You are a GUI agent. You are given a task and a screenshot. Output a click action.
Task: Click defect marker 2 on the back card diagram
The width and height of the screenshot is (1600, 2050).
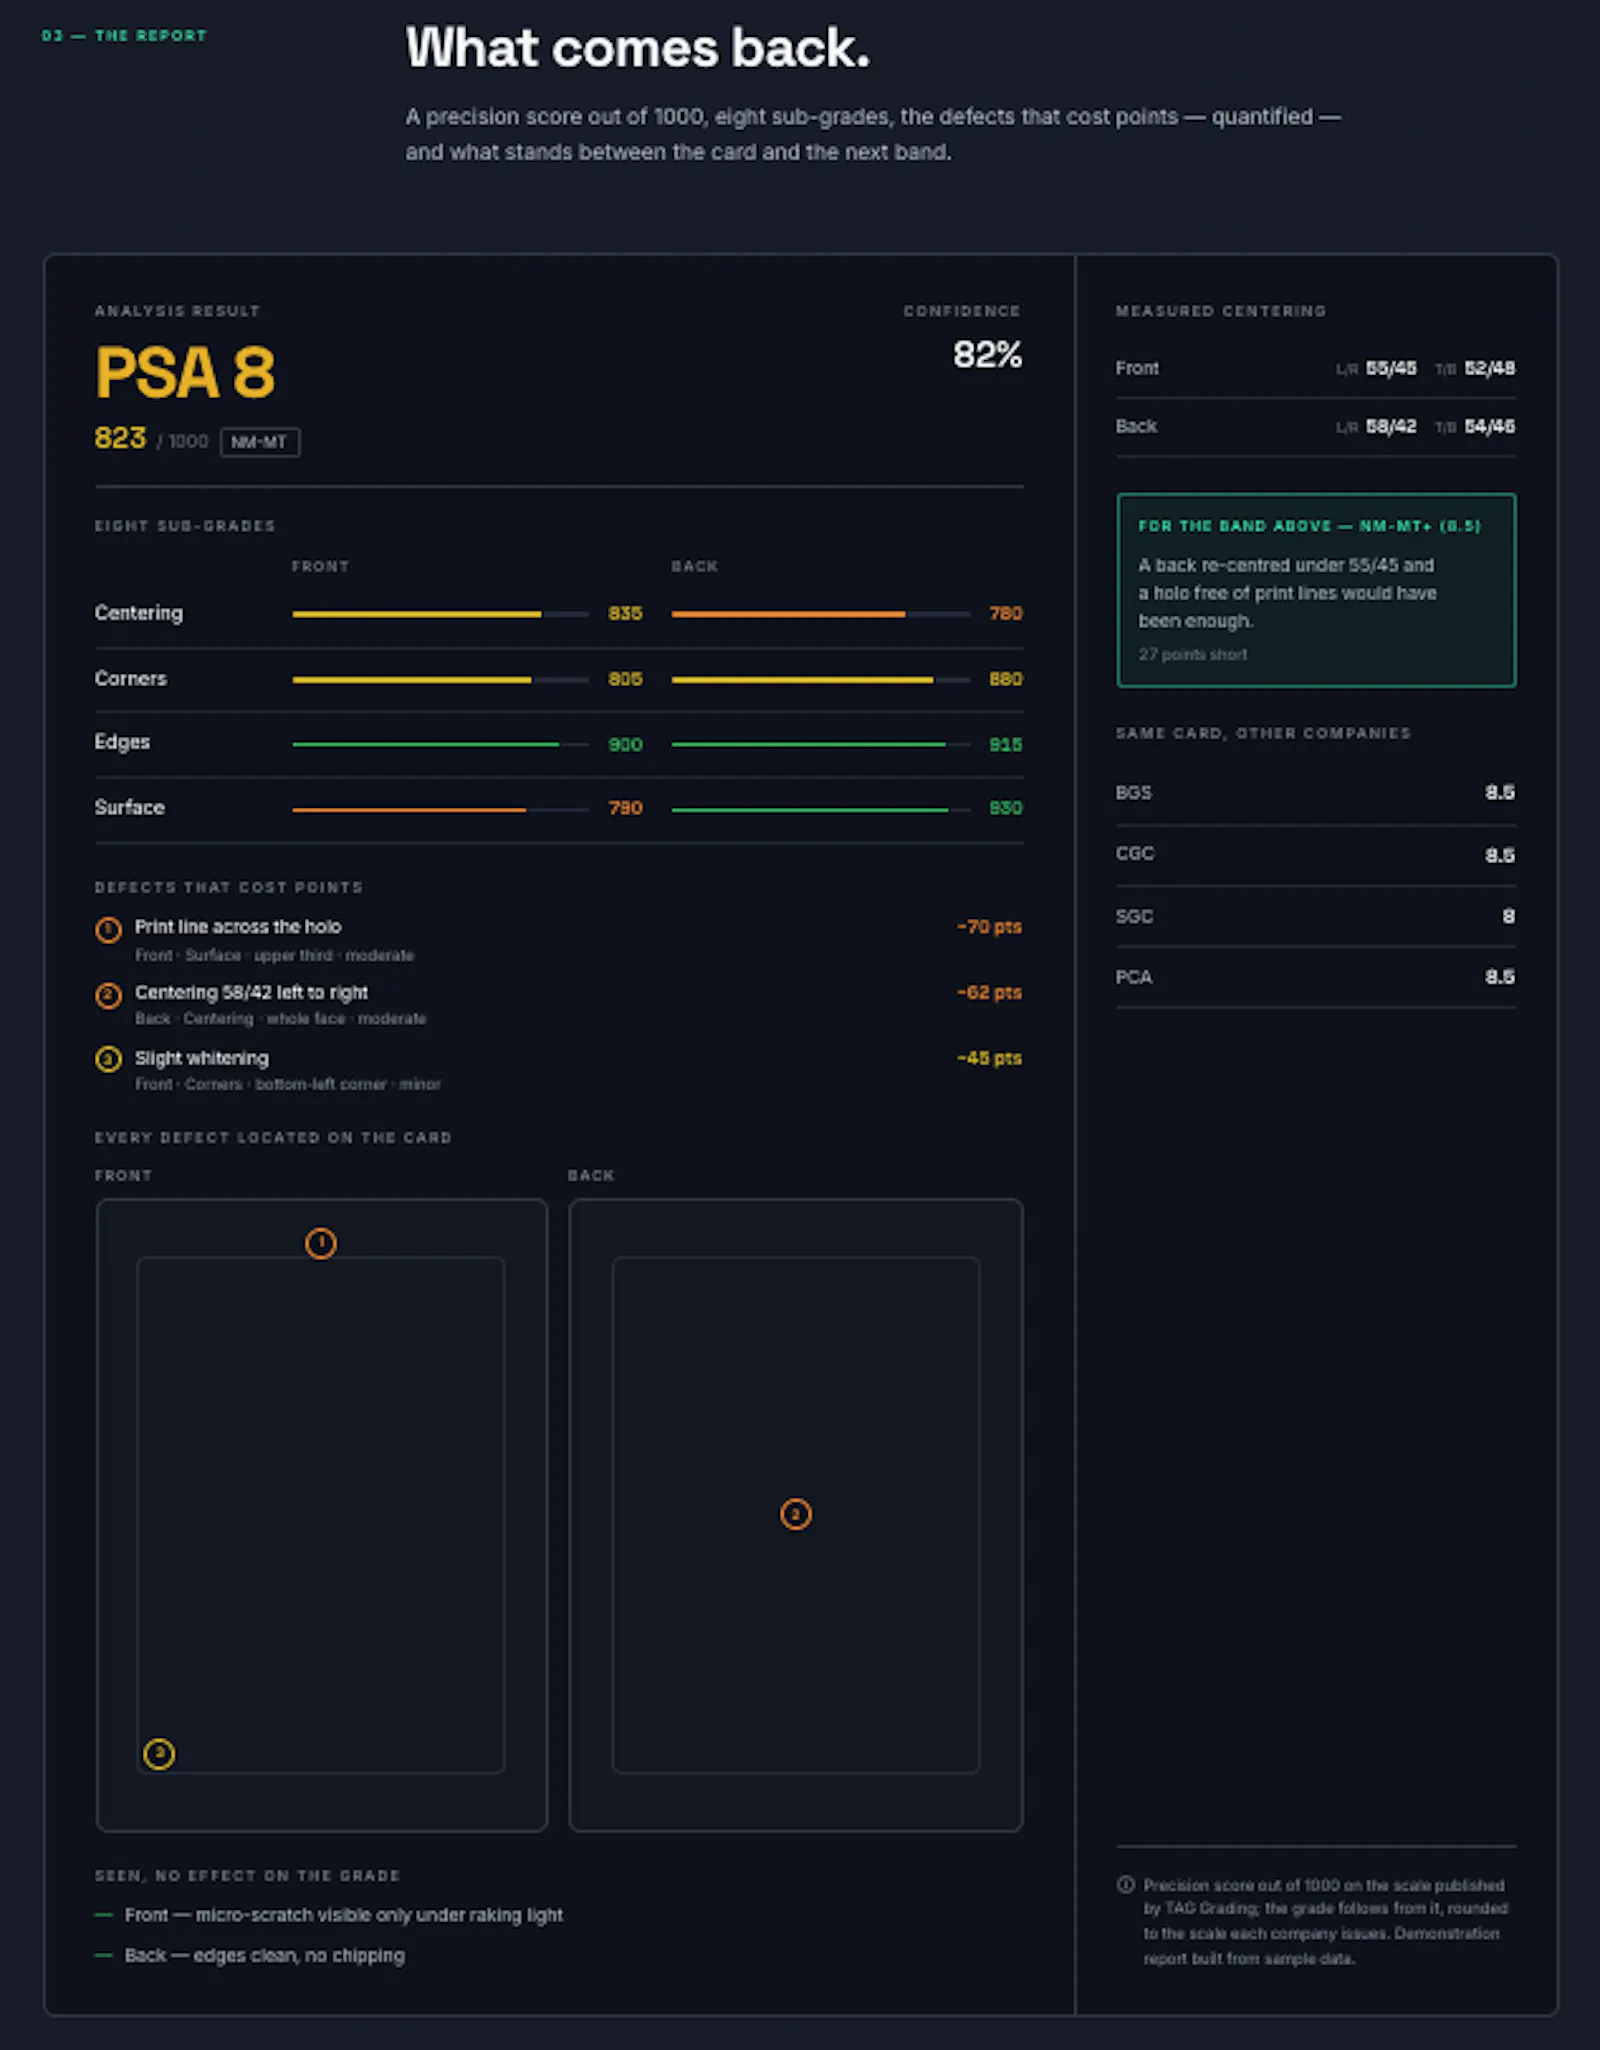[796, 1514]
